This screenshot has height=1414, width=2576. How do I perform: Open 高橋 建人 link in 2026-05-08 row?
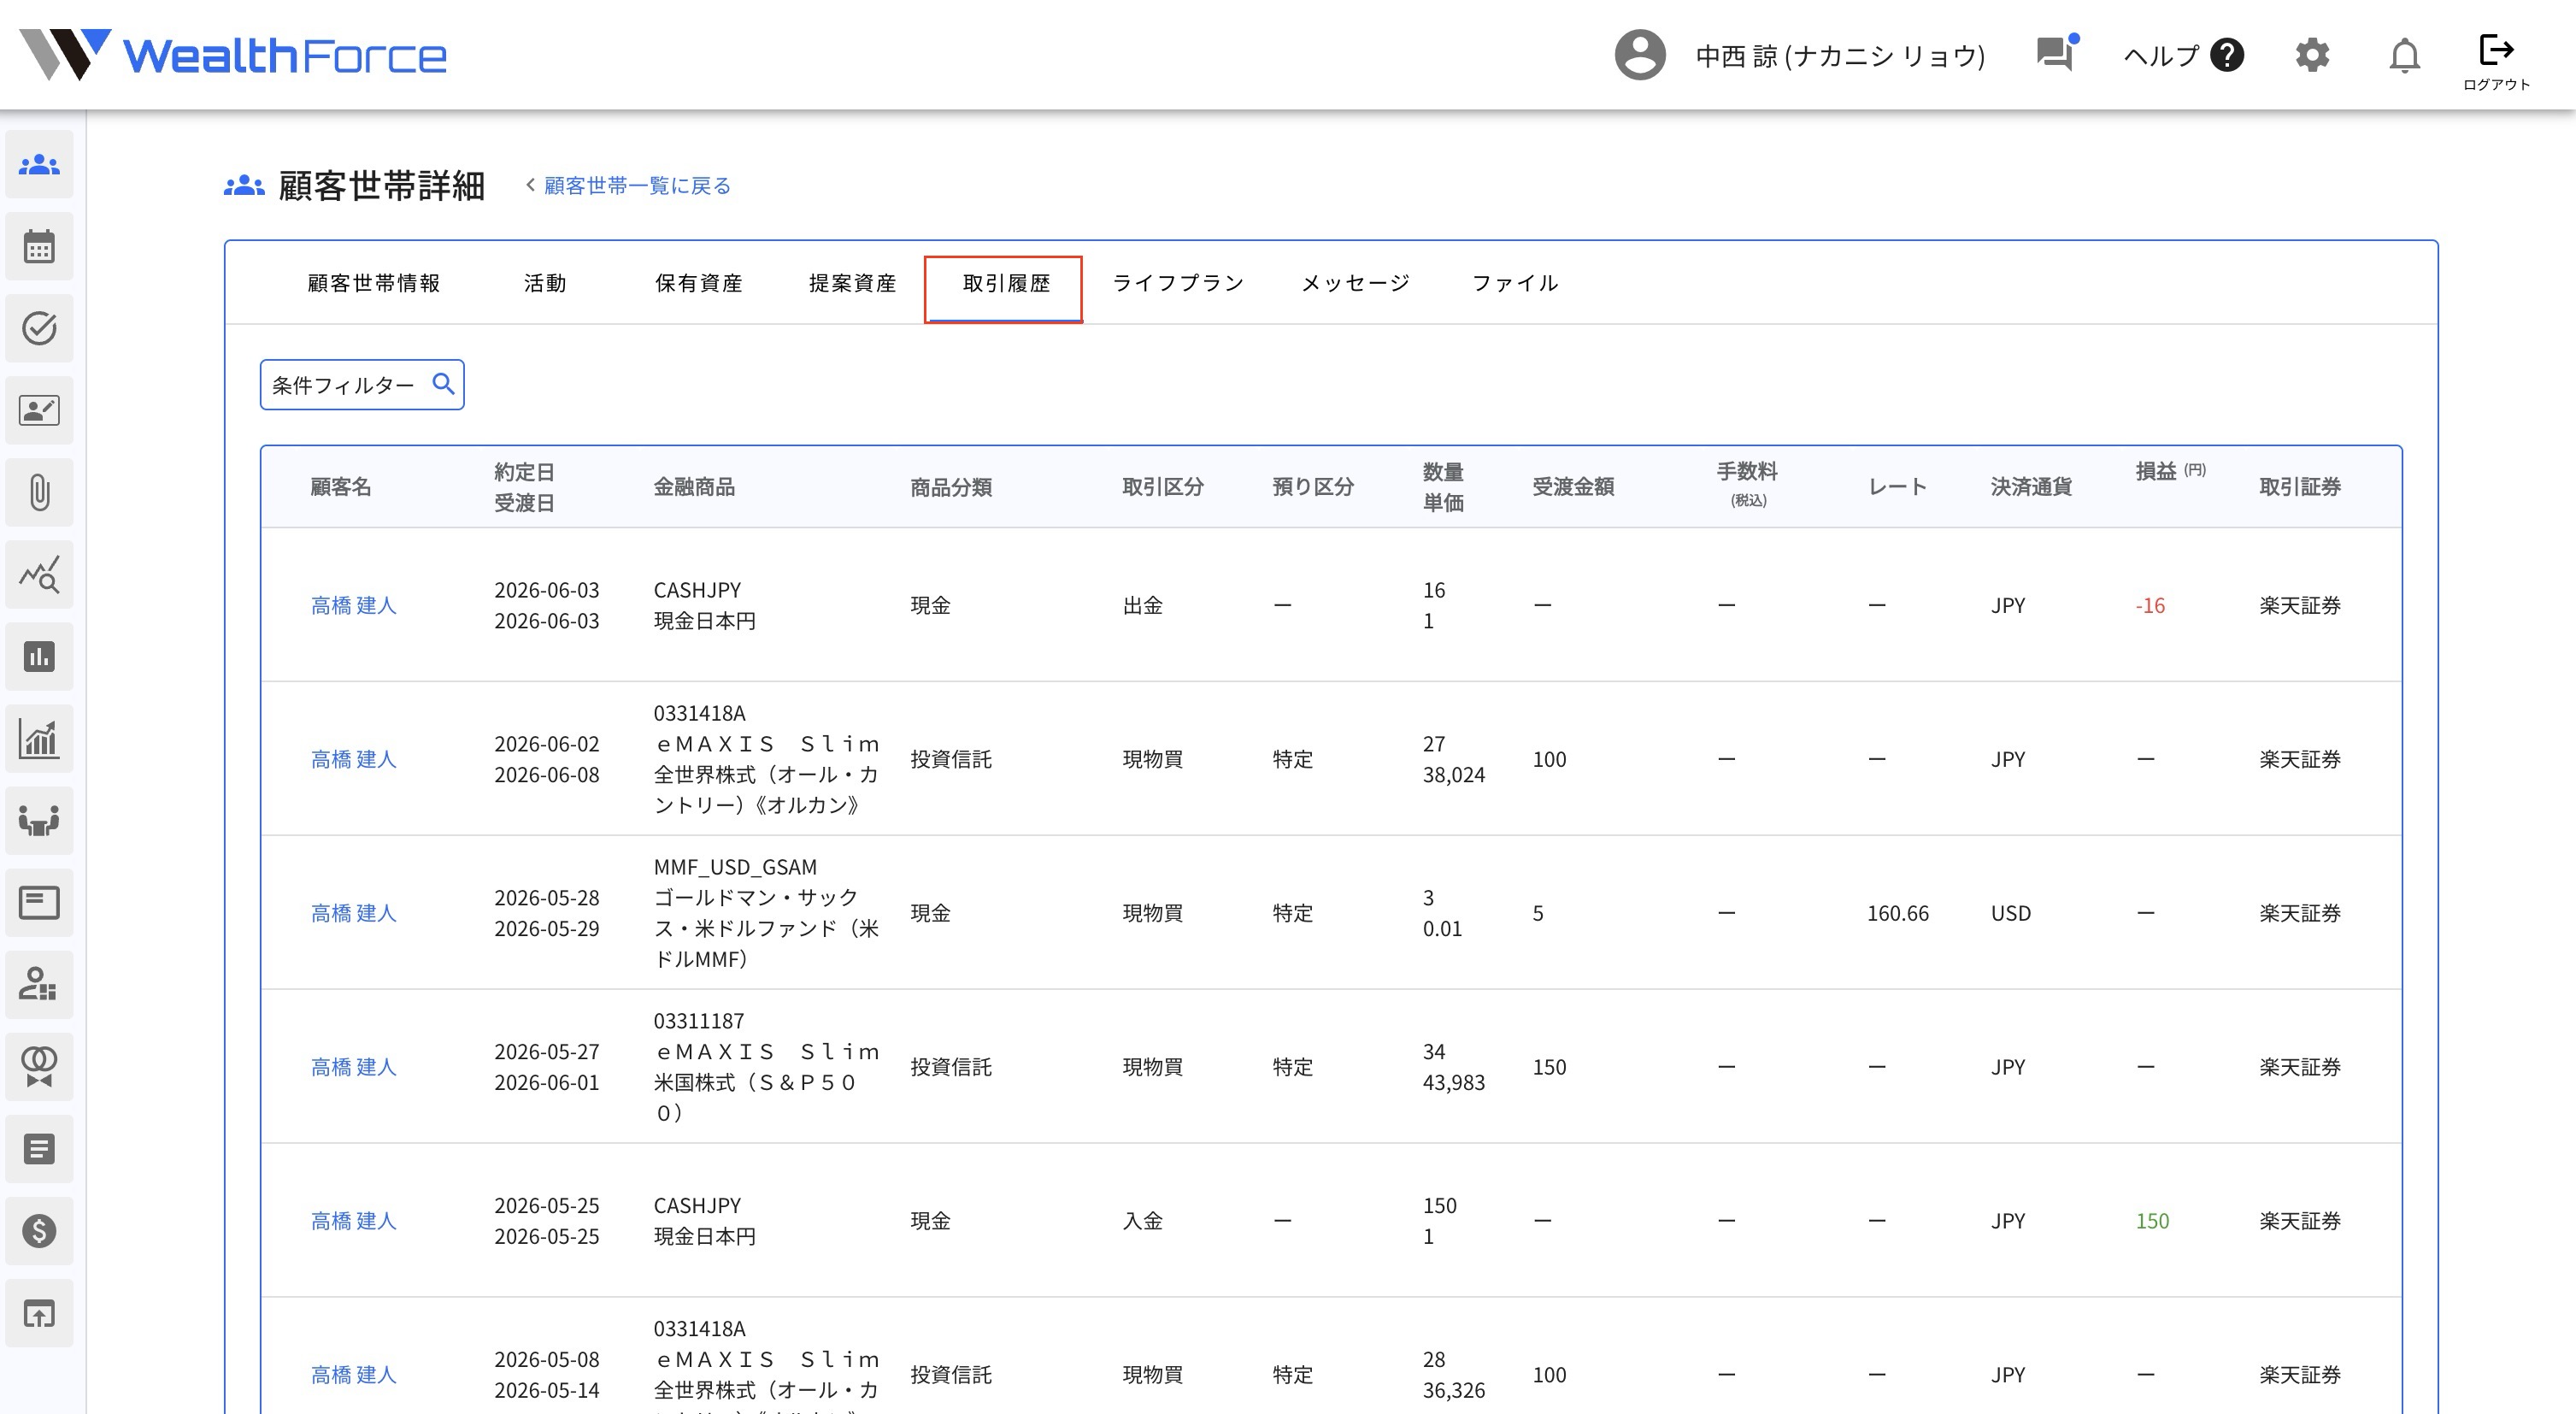(x=354, y=1375)
